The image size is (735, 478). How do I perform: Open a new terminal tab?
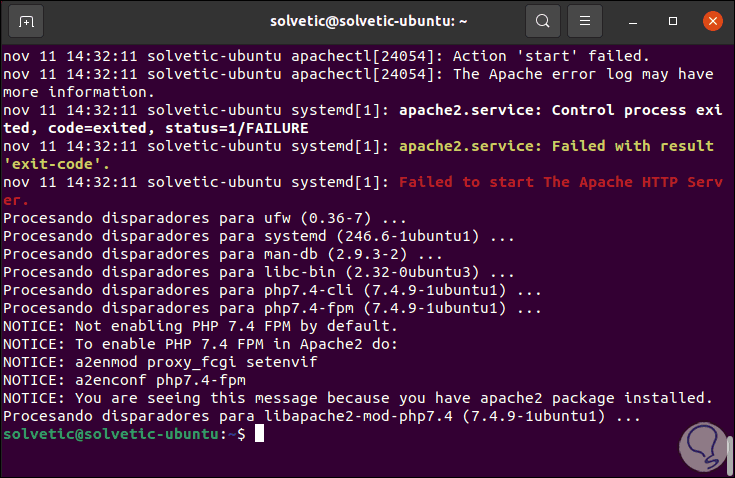pyautogui.click(x=25, y=20)
